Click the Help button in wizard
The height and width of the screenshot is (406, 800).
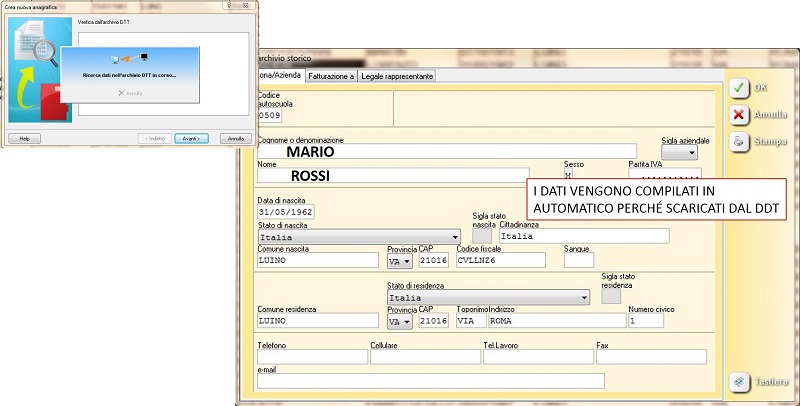coord(24,138)
